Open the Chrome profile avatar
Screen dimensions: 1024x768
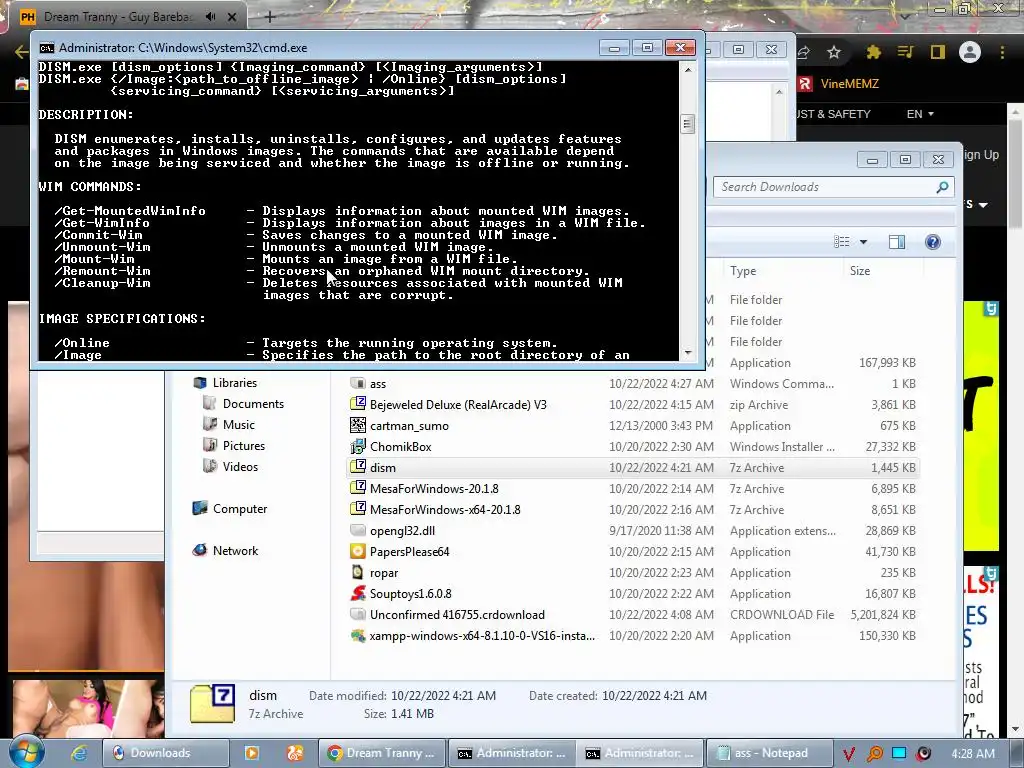click(970, 52)
